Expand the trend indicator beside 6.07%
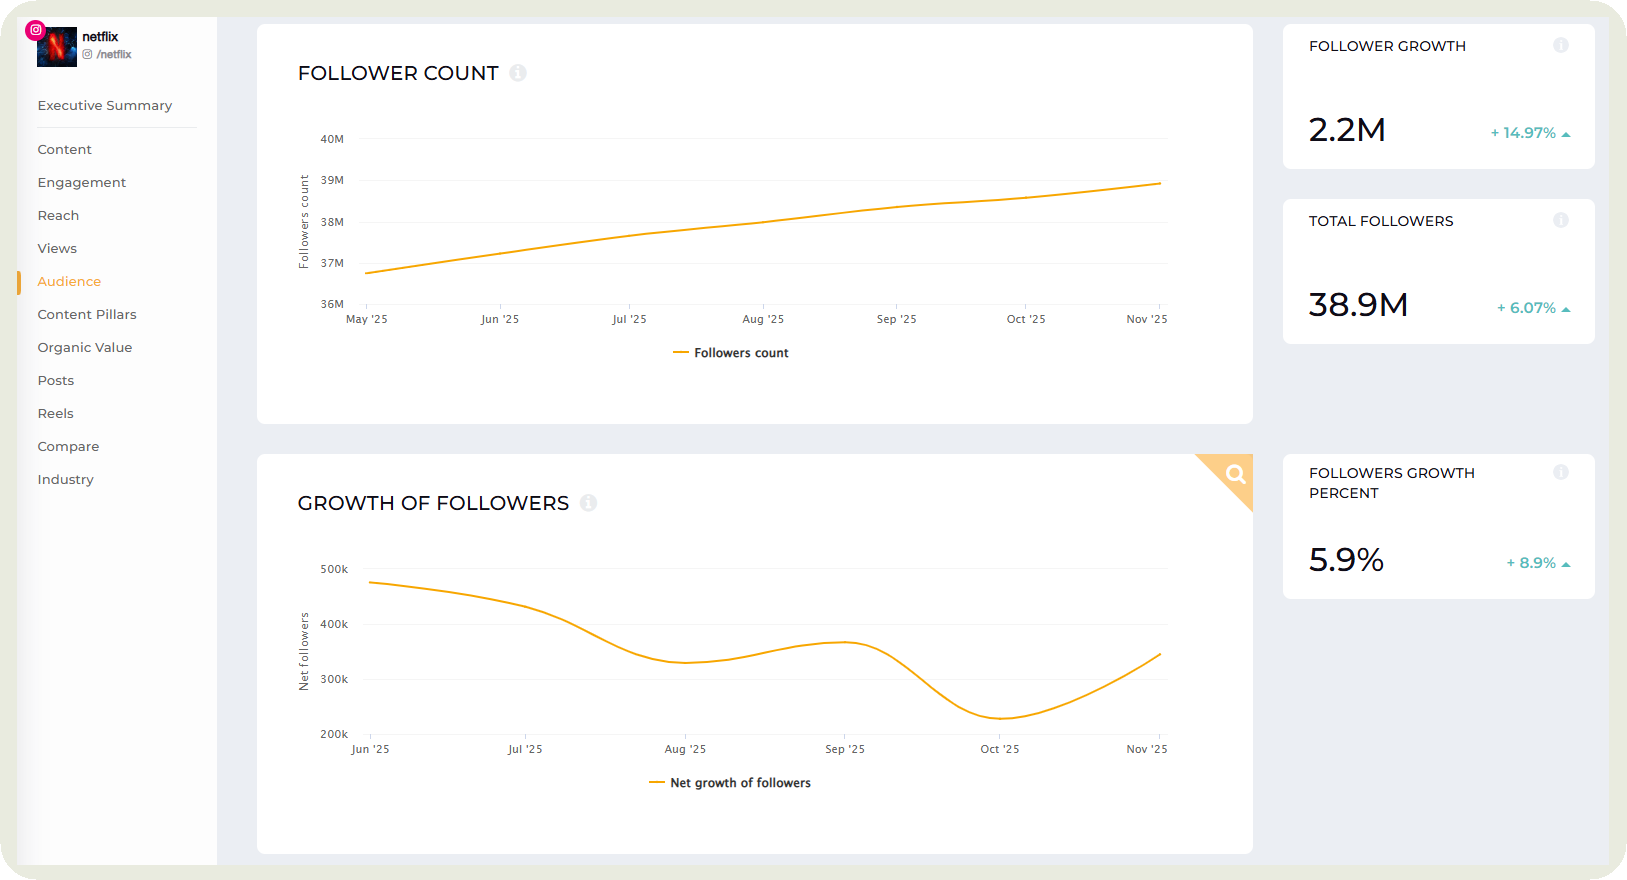Screen dimensions: 1627x880 [x=1567, y=307]
